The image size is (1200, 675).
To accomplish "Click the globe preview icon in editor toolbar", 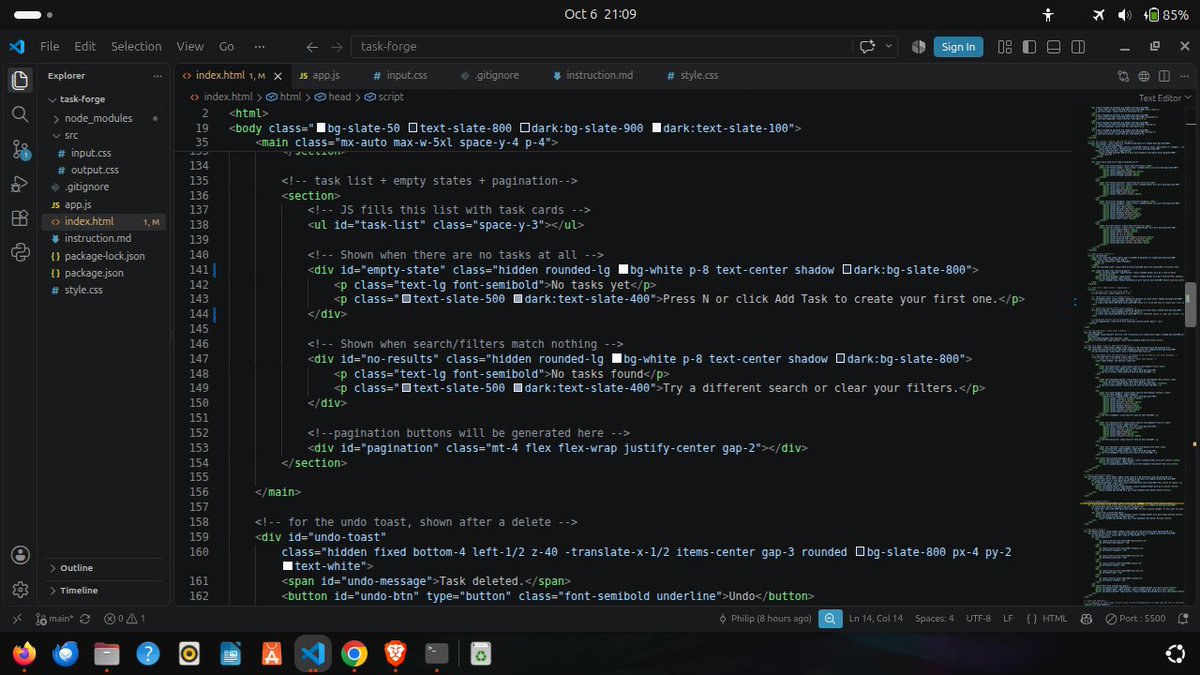I will click(x=1144, y=75).
